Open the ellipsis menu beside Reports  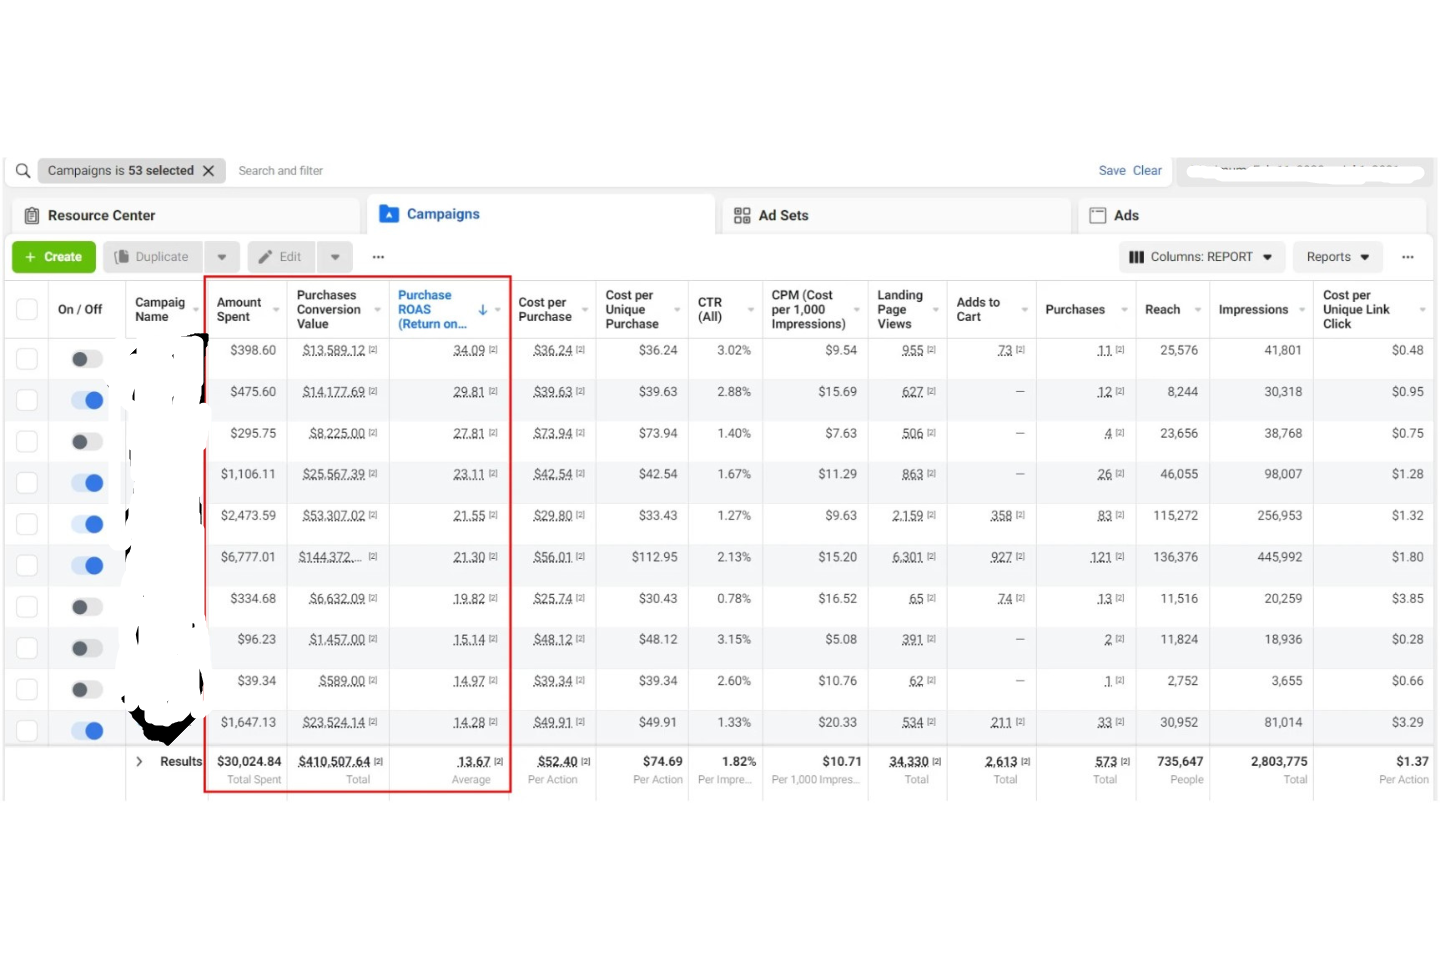1408,257
